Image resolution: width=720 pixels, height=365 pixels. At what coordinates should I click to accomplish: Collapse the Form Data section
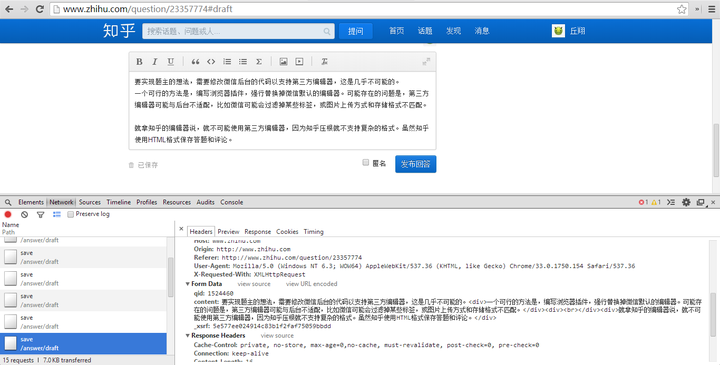[x=187, y=284]
